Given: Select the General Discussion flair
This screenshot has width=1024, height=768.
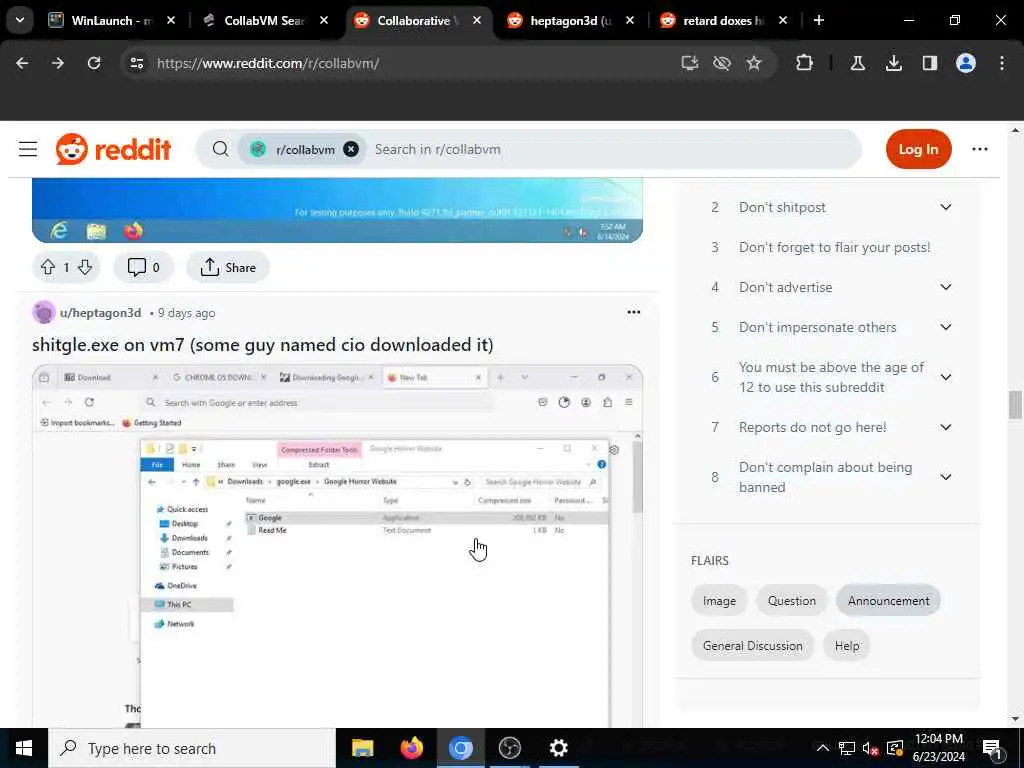Looking at the screenshot, I should (752, 645).
